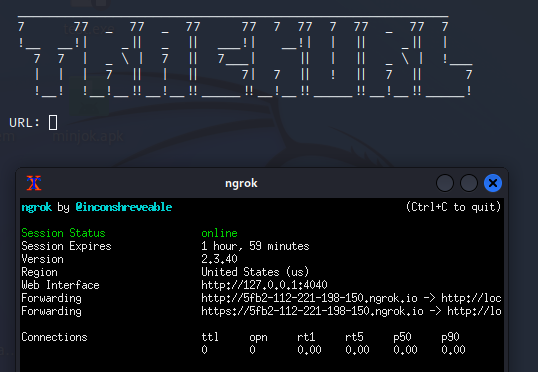
Task: Click the 'URL:' prompt label
Action: [24, 123]
